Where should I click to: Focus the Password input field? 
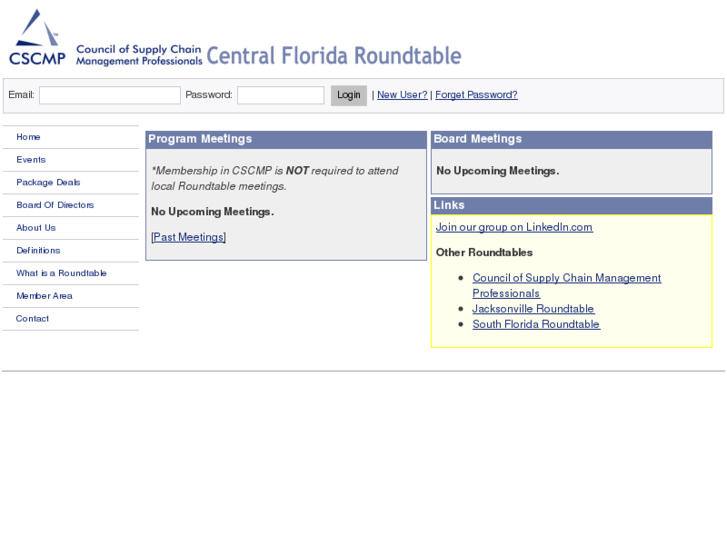281,95
